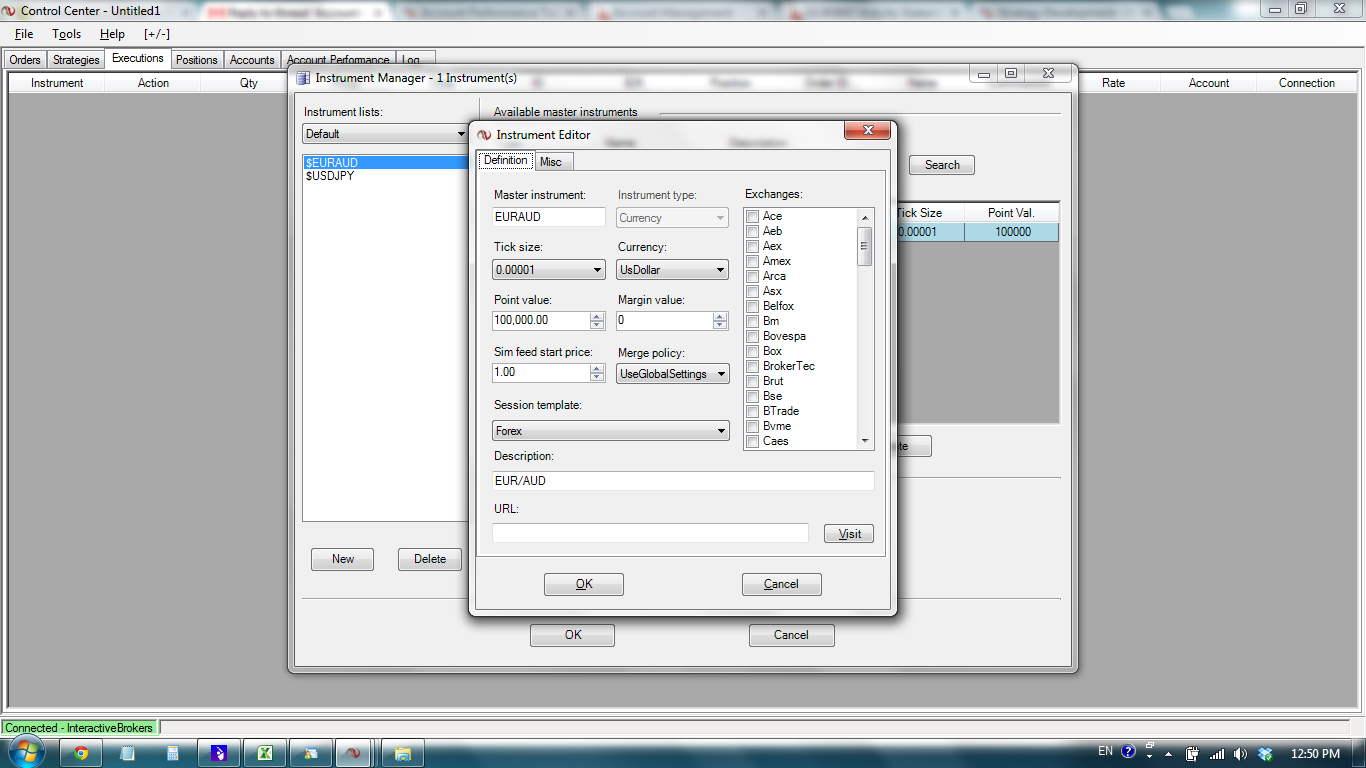Increase the Point value with up arrow
1366x768 pixels.
[x=597, y=316]
